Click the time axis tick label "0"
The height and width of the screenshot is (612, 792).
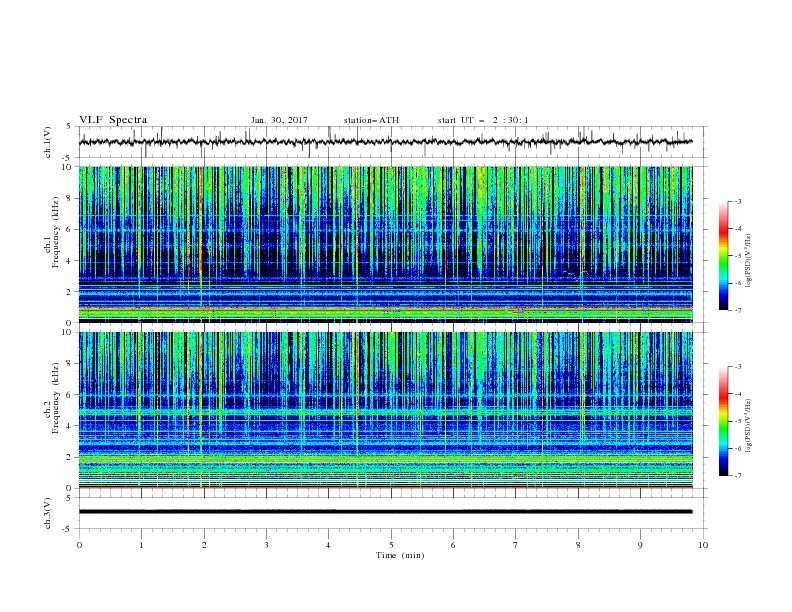coord(79,545)
